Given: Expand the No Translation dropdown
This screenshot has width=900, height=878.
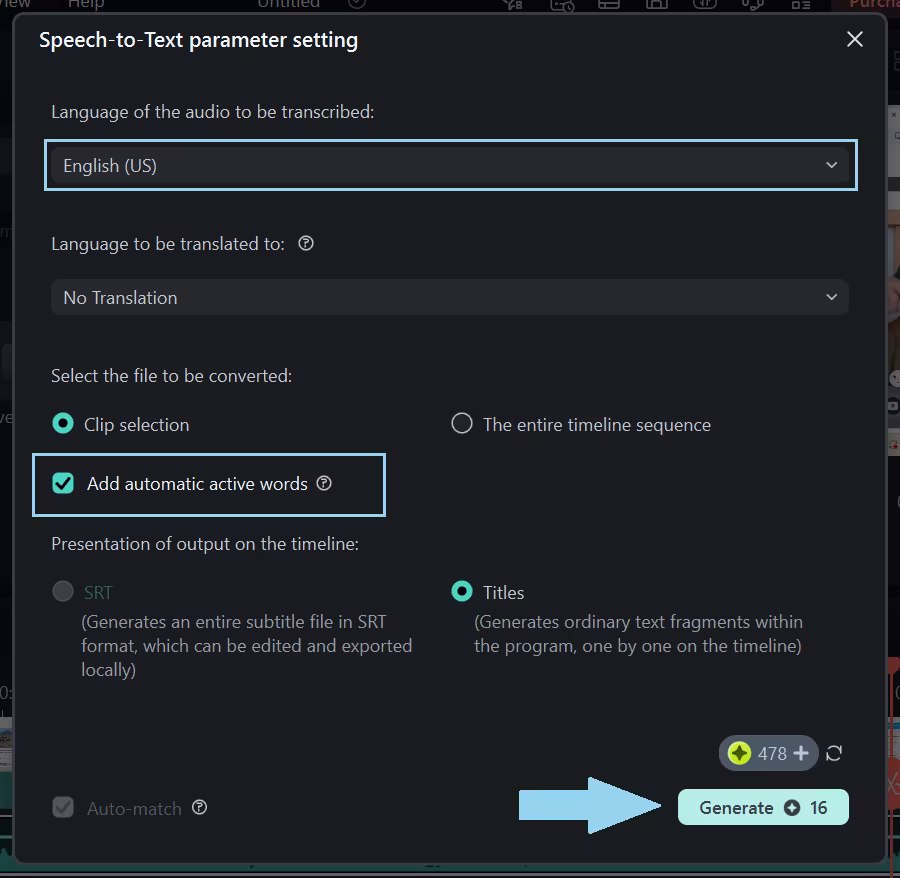Looking at the screenshot, I should point(450,298).
